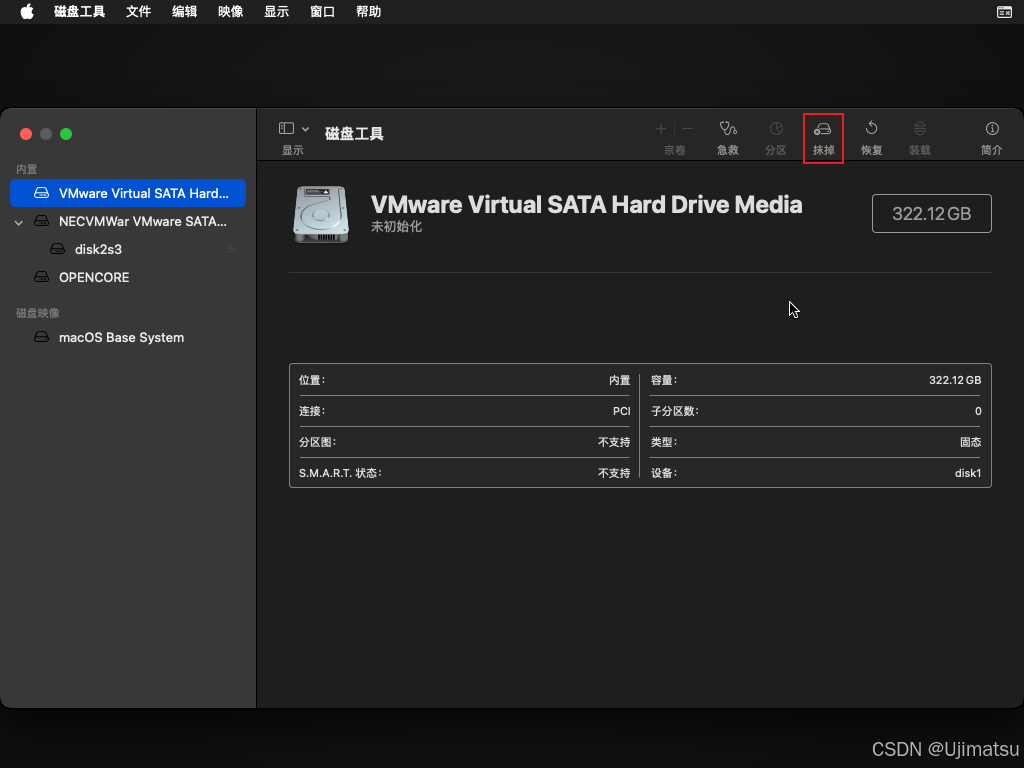
Task: Select VMware Virtual SATA Hard drive in sidebar
Action: click(x=128, y=193)
